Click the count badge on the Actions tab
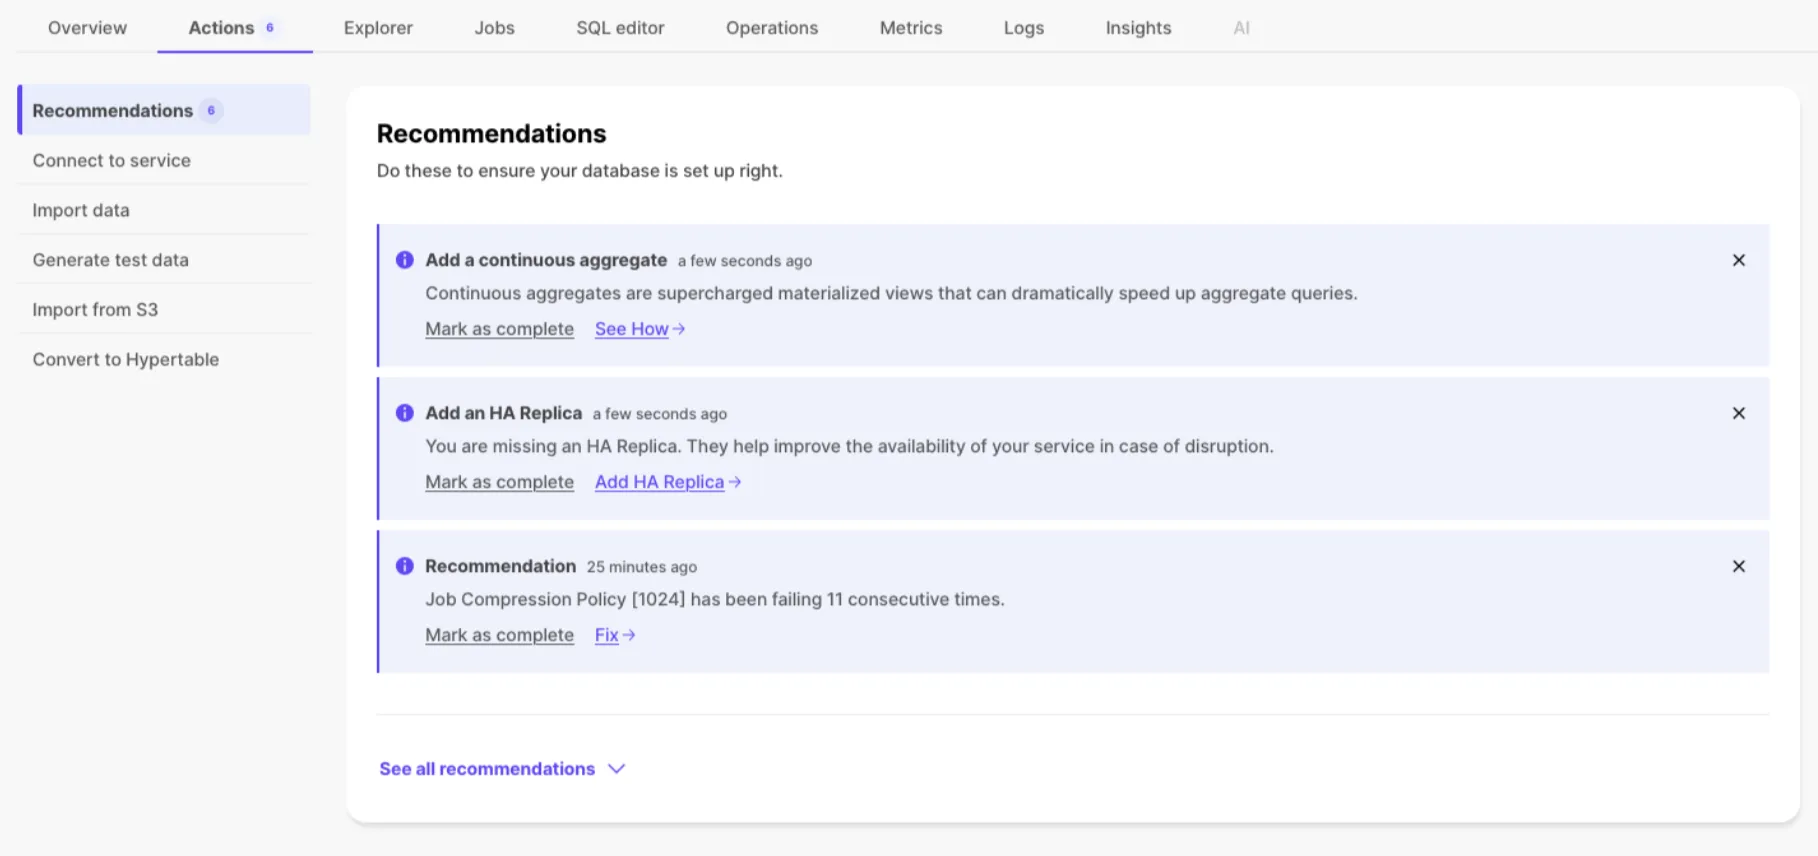Screen dimensions: 1818x856 point(269,28)
